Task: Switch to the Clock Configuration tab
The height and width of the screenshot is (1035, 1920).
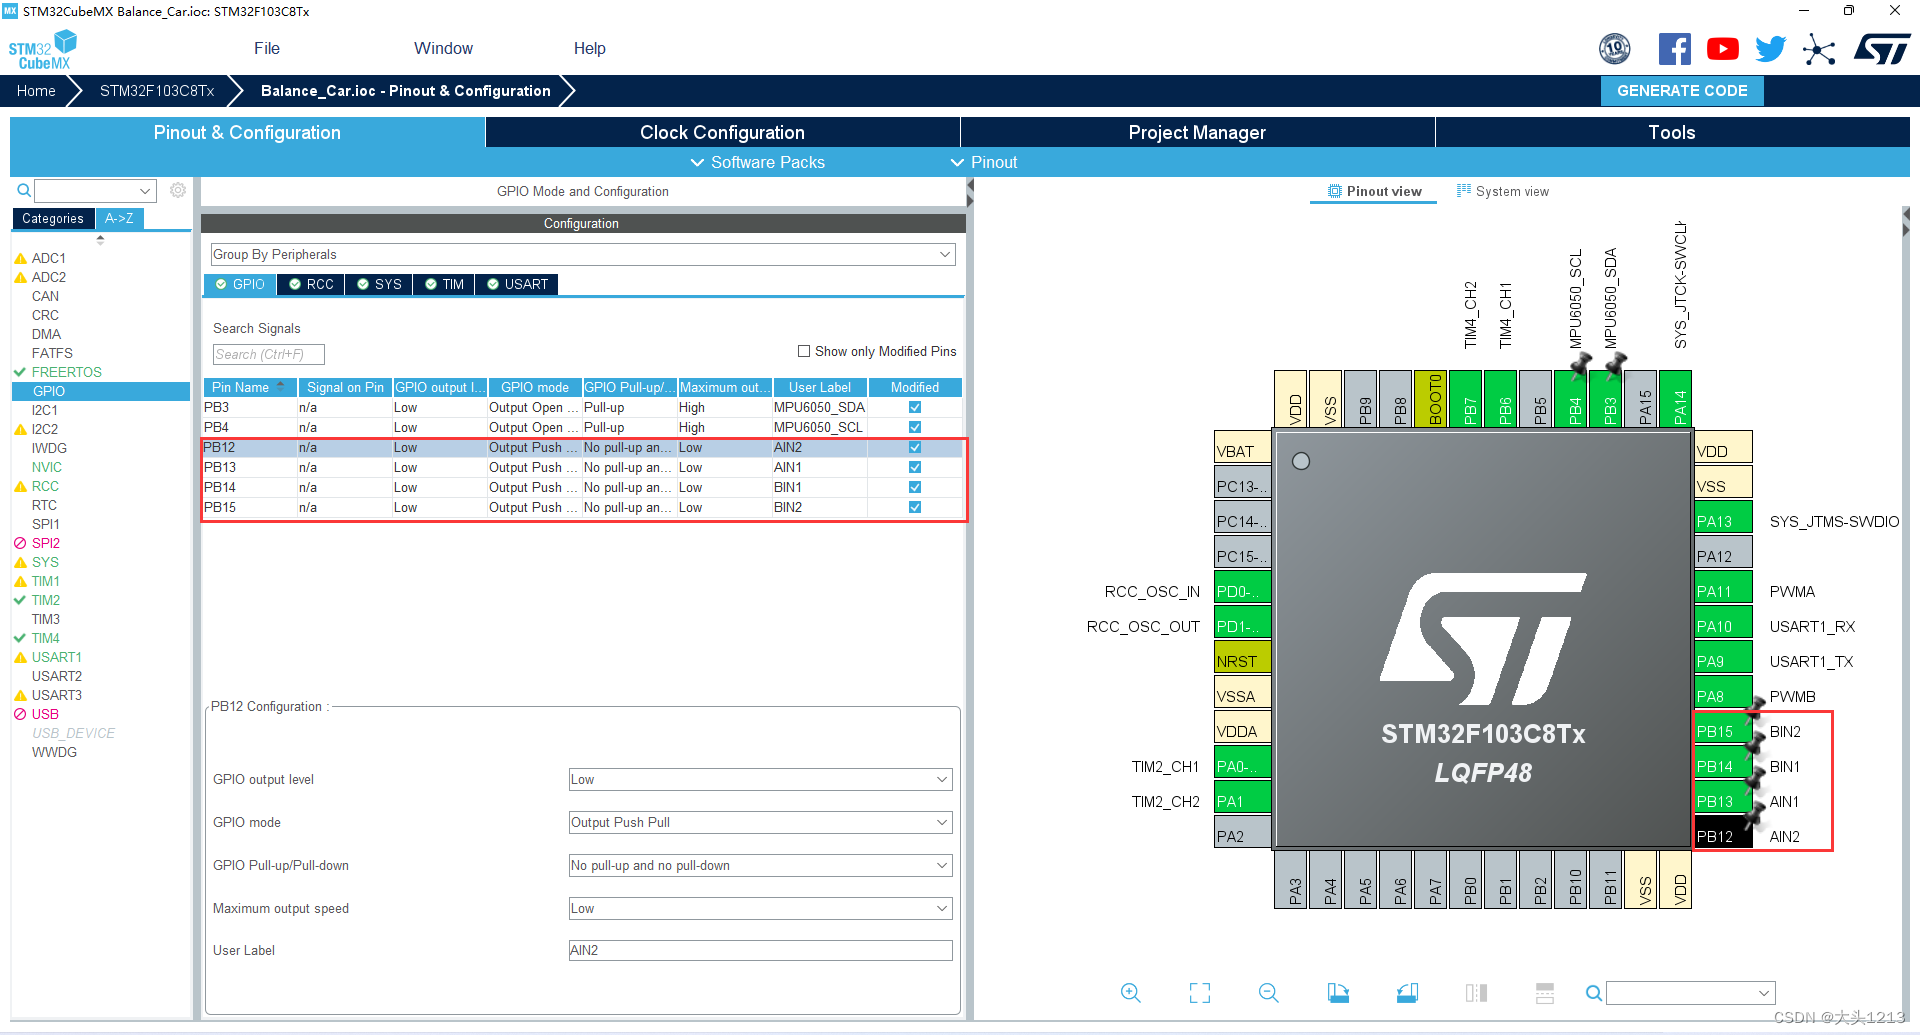Action: click(x=722, y=132)
